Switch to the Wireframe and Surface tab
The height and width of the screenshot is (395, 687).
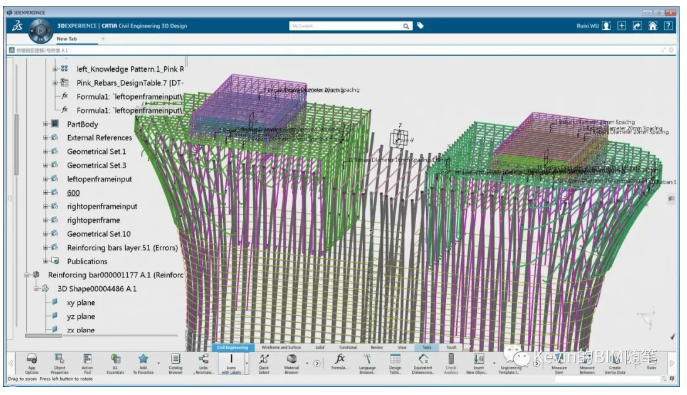point(281,347)
